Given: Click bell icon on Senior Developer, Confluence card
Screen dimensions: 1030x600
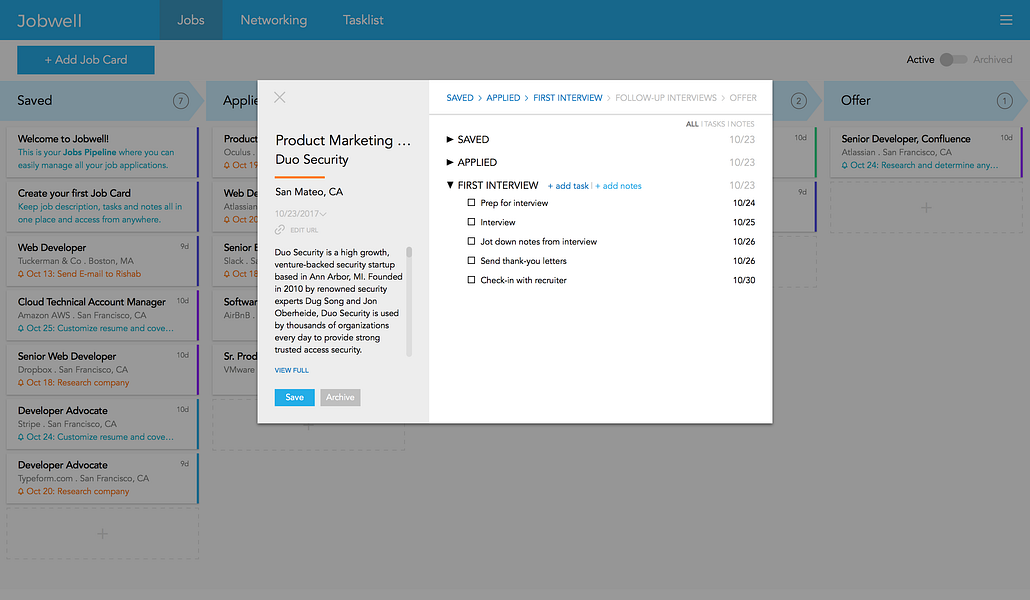Looking at the screenshot, I should pyautogui.click(x=845, y=166).
